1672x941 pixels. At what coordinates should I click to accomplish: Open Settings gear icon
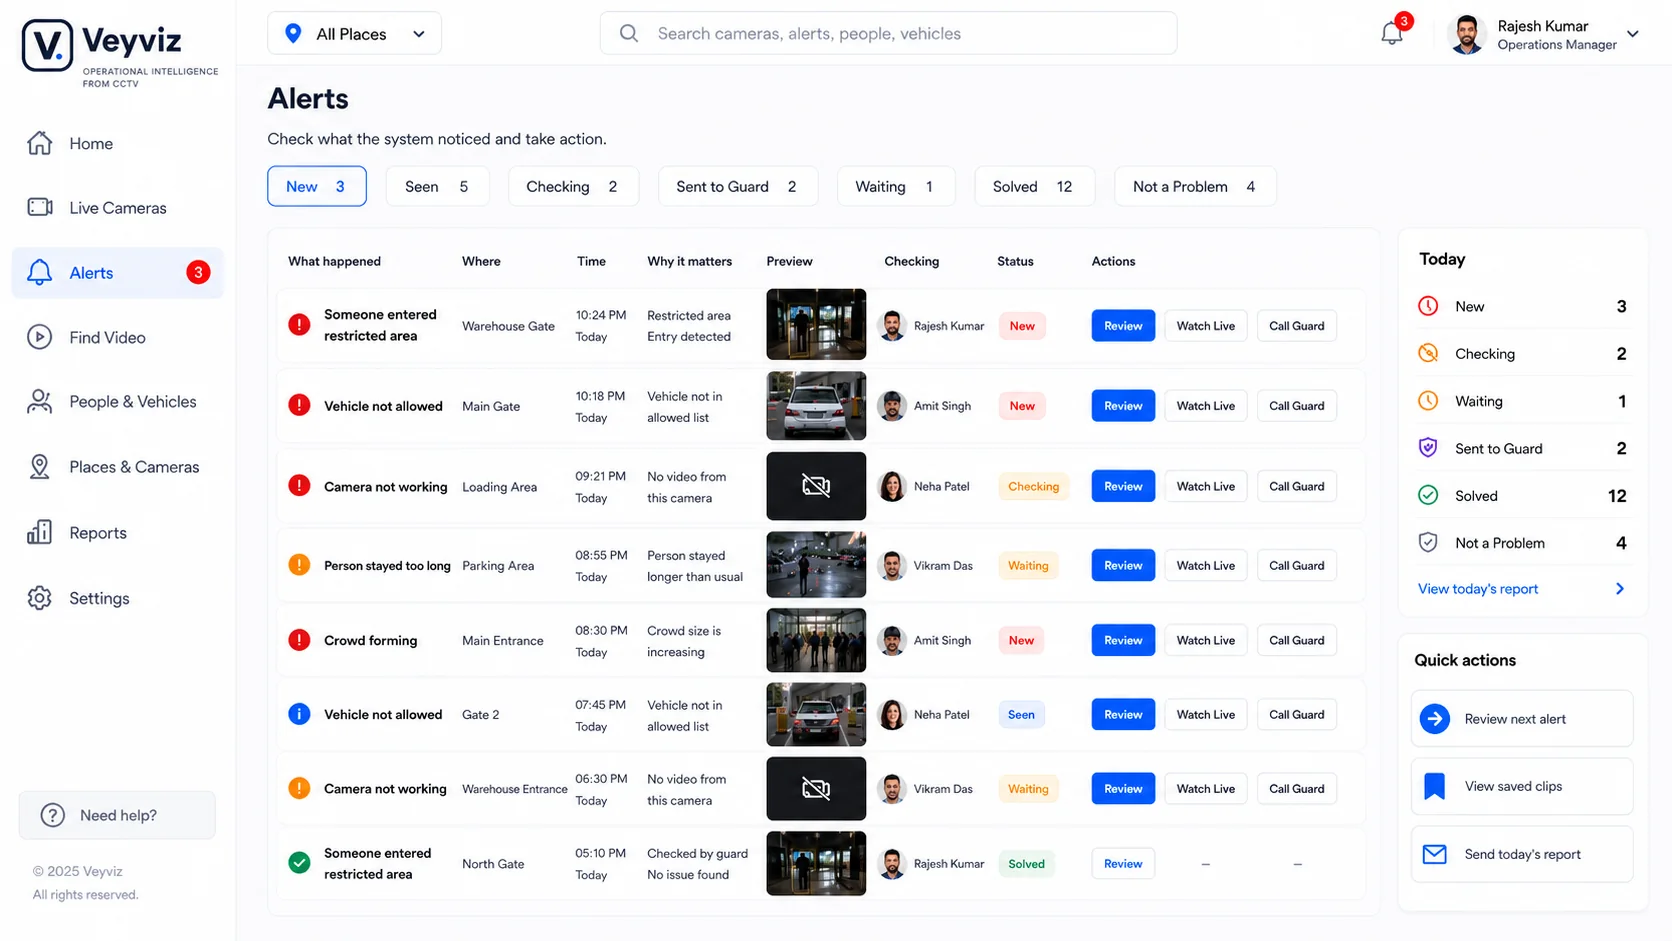point(40,598)
